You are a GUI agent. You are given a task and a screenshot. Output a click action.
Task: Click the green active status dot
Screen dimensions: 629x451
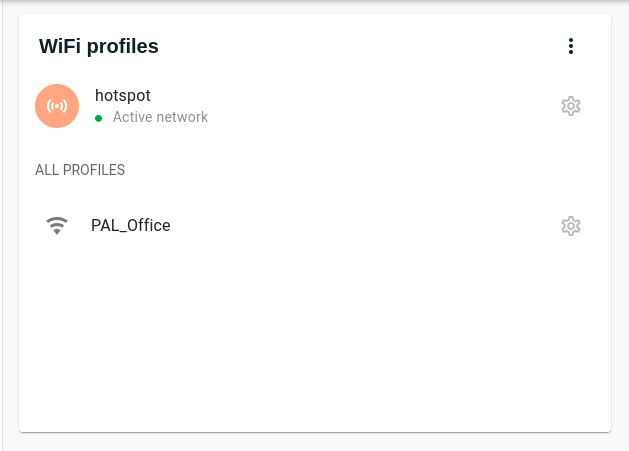pyautogui.click(x=99, y=118)
